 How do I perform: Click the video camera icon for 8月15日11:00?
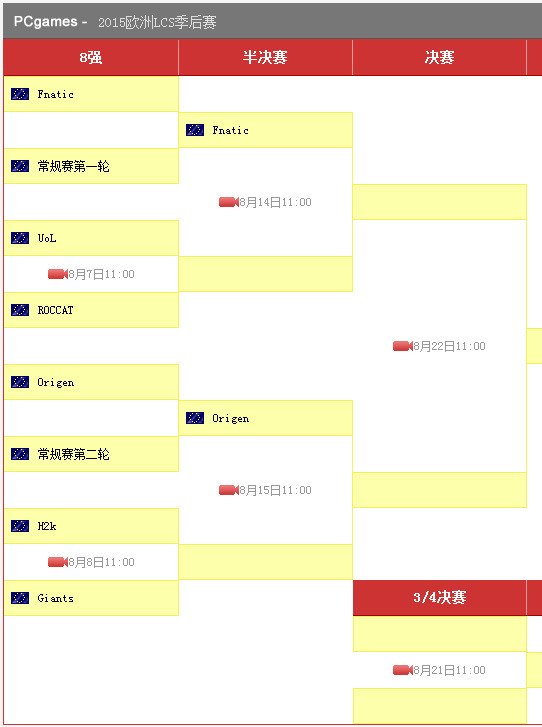(229, 490)
